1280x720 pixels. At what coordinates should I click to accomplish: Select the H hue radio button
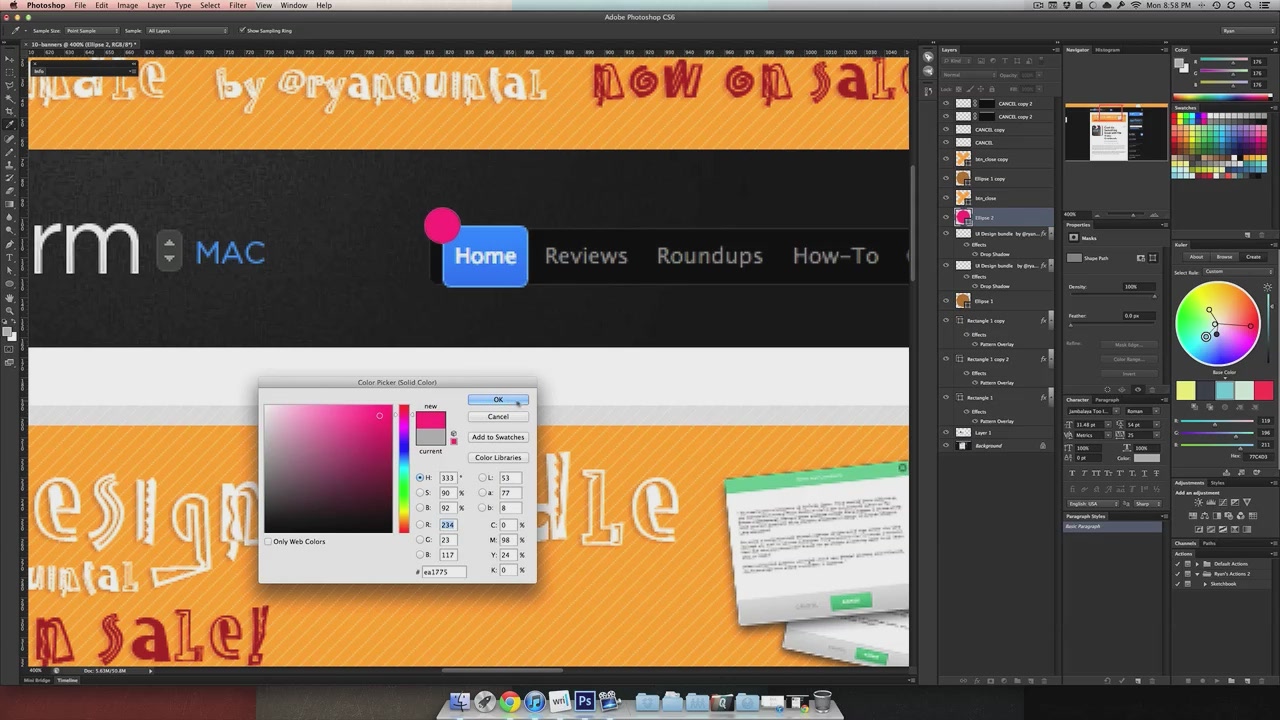(420, 478)
